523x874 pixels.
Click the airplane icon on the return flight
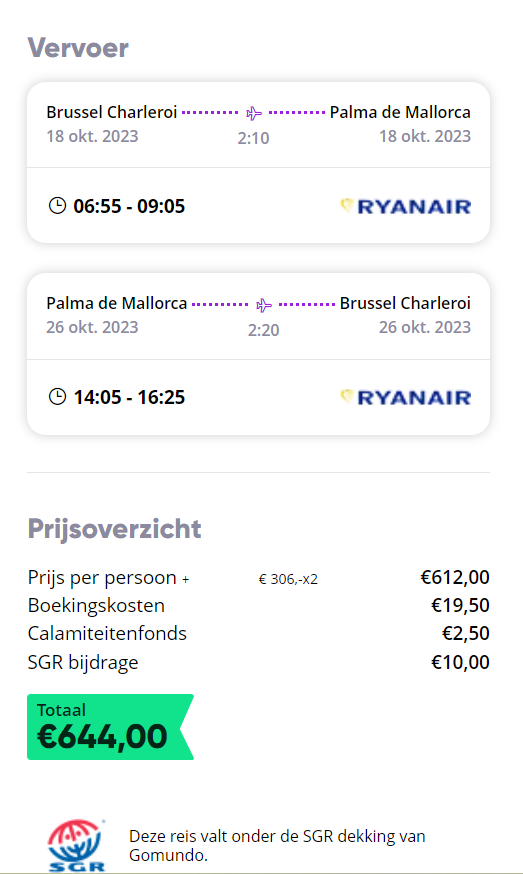pyautogui.click(x=264, y=305)
